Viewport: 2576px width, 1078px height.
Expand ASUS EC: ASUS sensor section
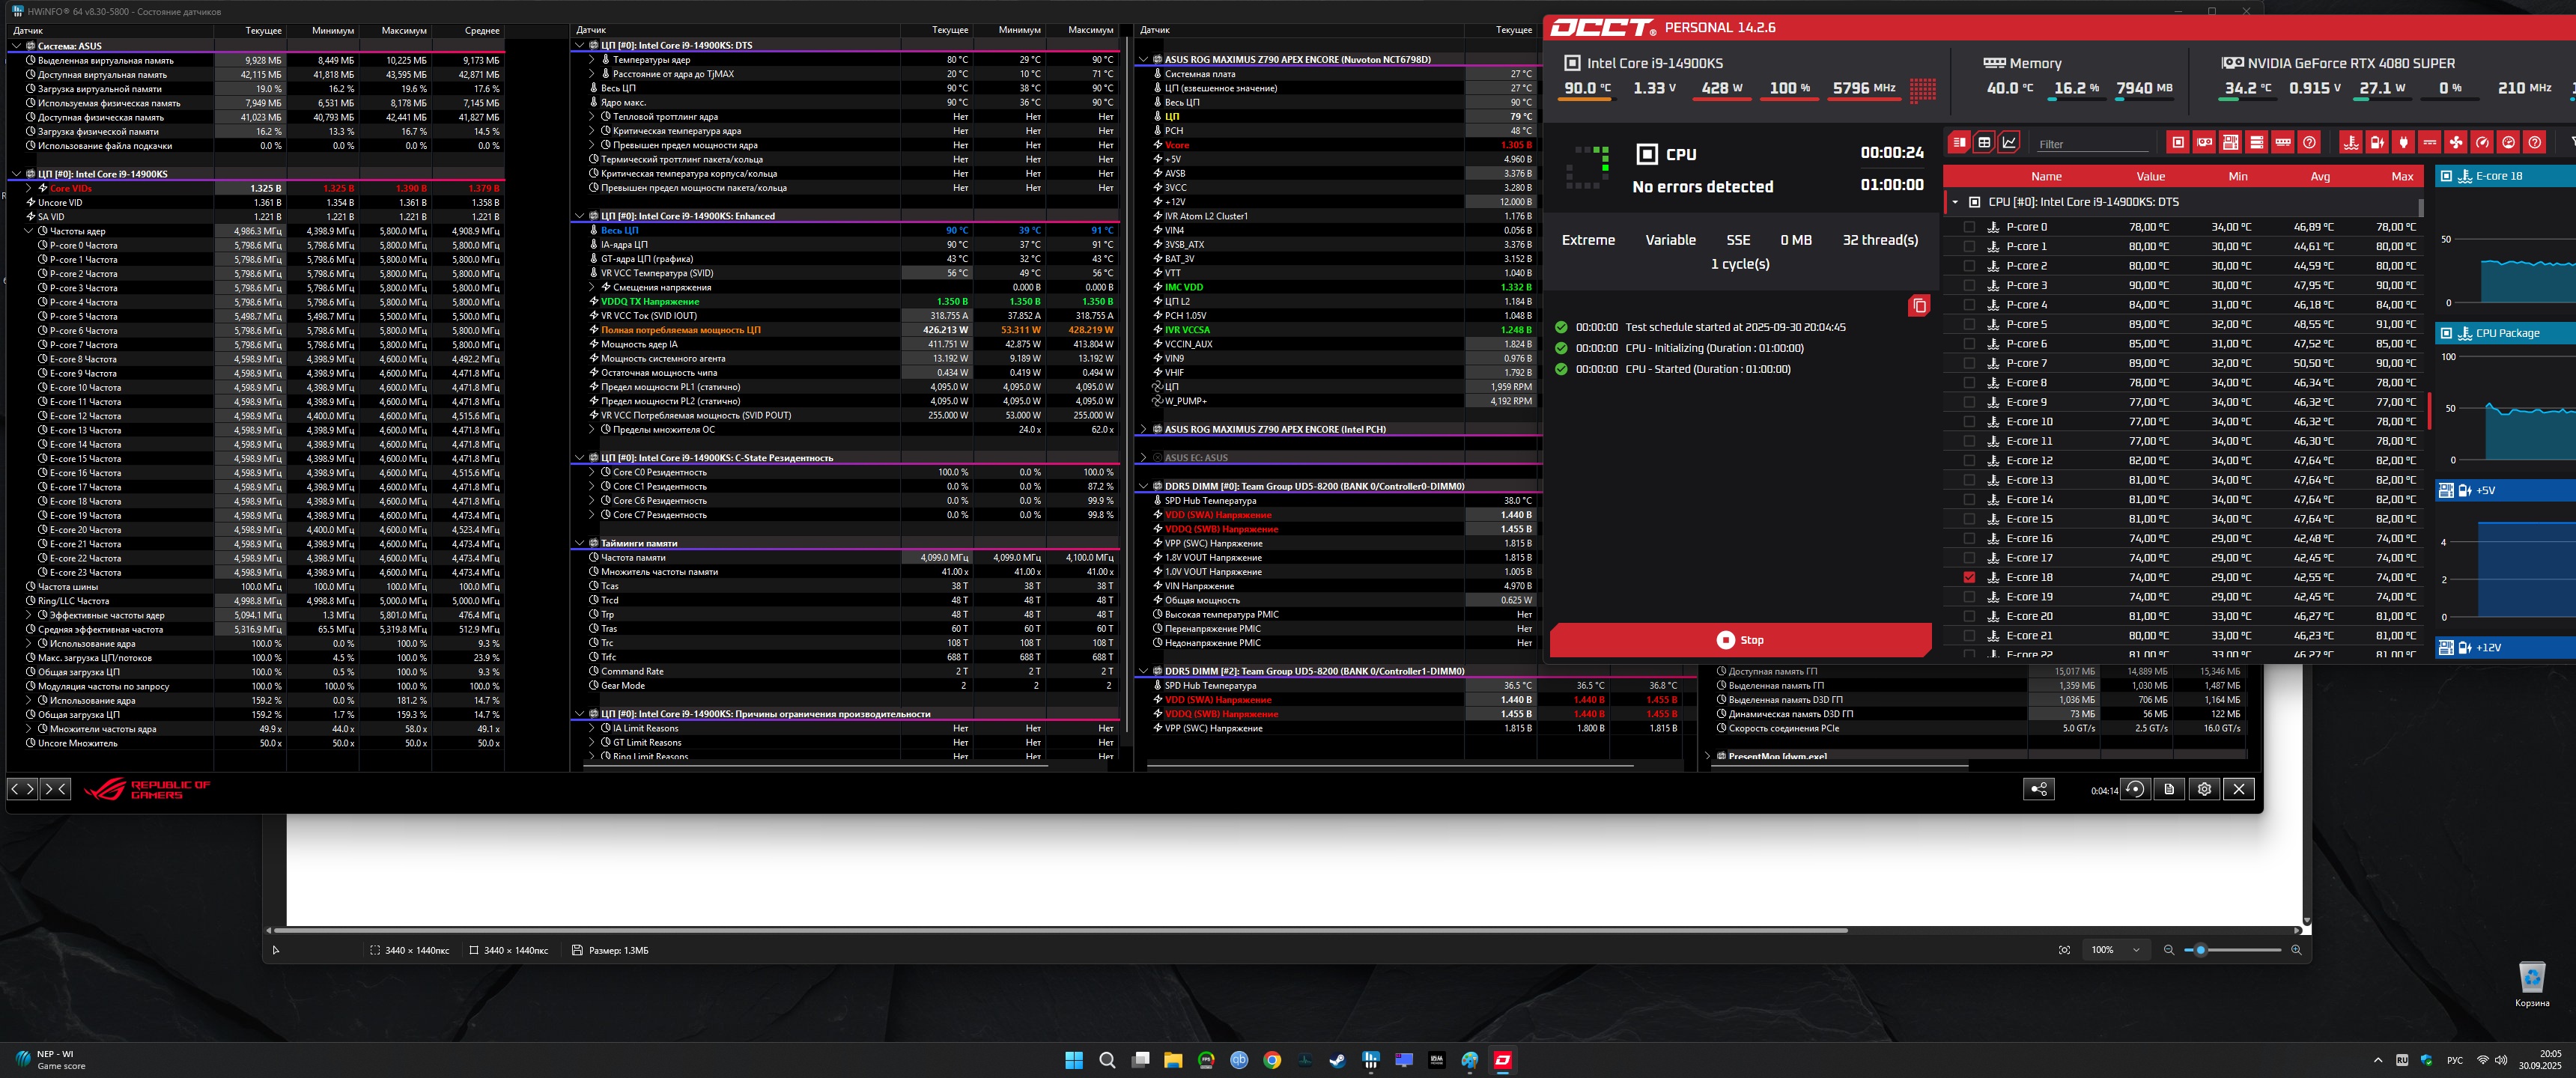1144,458
